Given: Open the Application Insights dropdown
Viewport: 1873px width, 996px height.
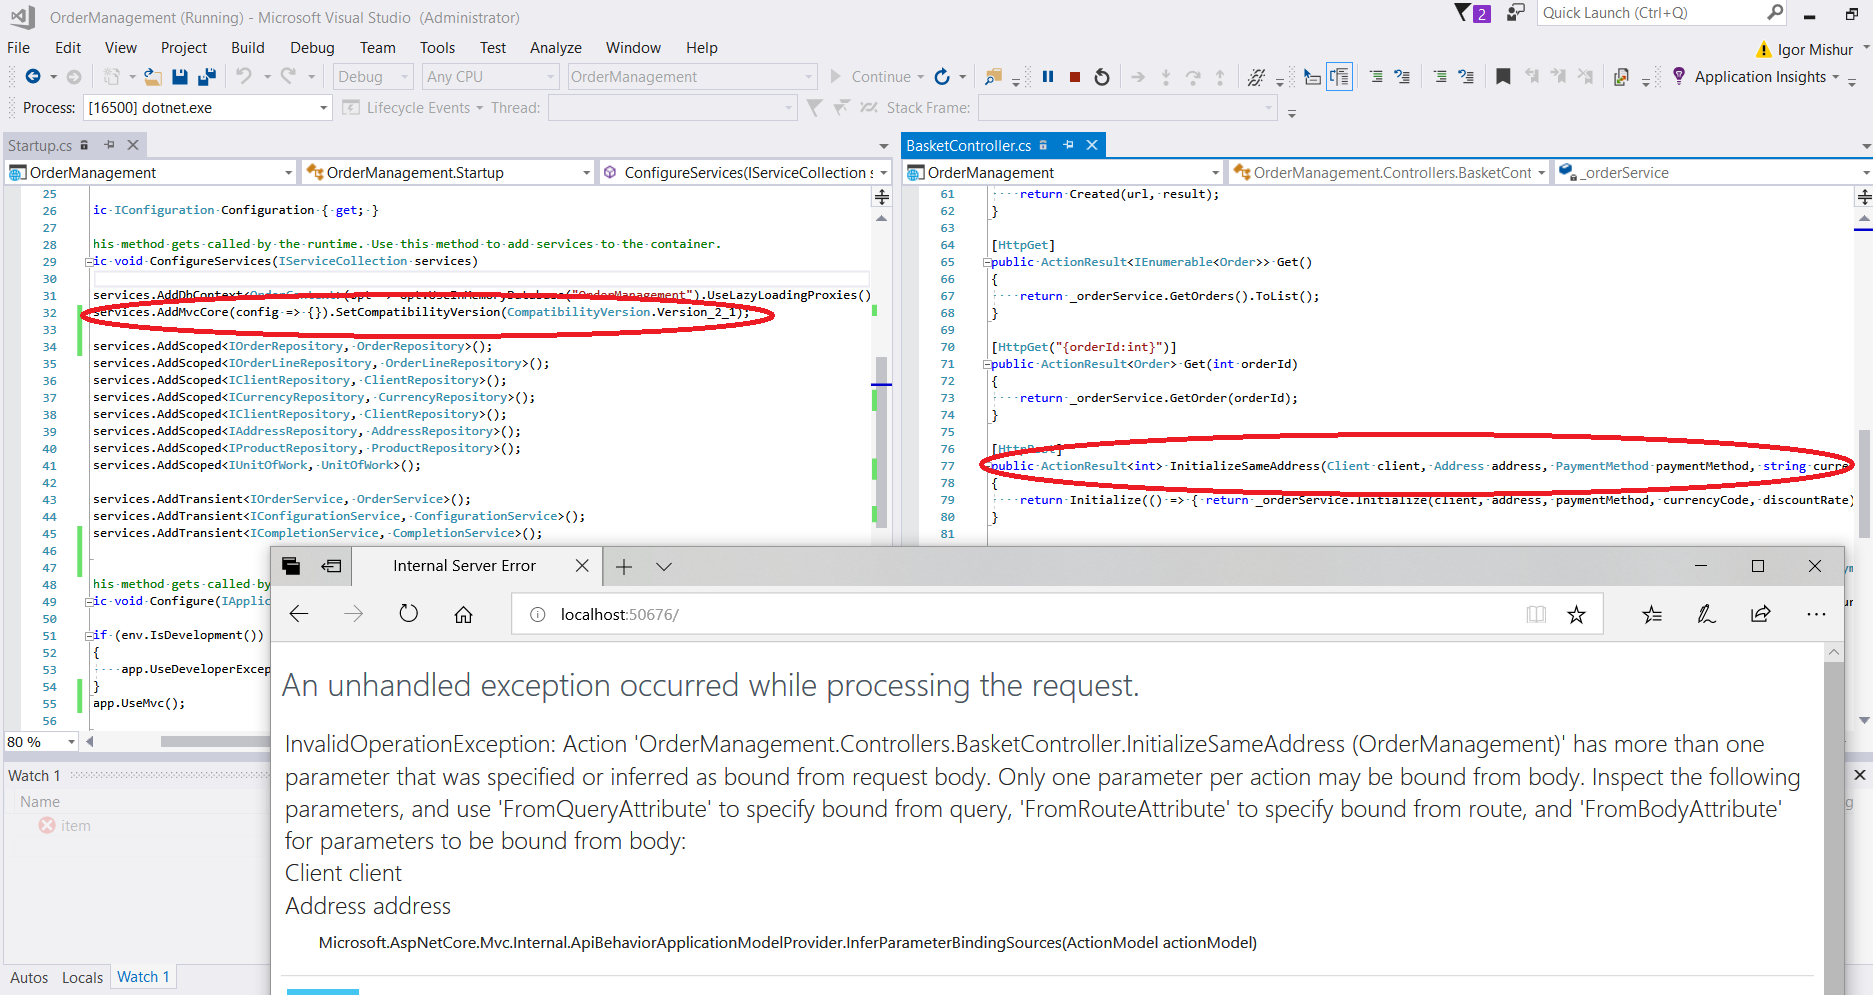Looking at the screenshot, I should click(1836, 77).
